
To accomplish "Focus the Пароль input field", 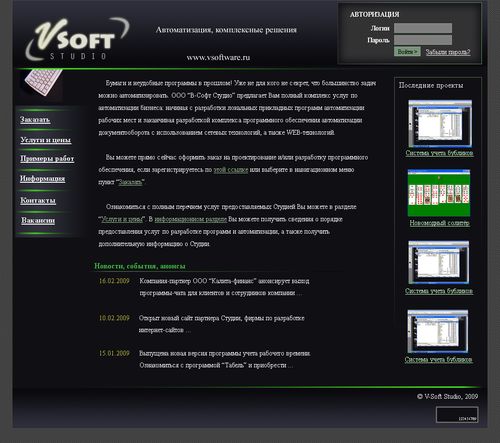I will pyautogui.click(x=423, y=40).
